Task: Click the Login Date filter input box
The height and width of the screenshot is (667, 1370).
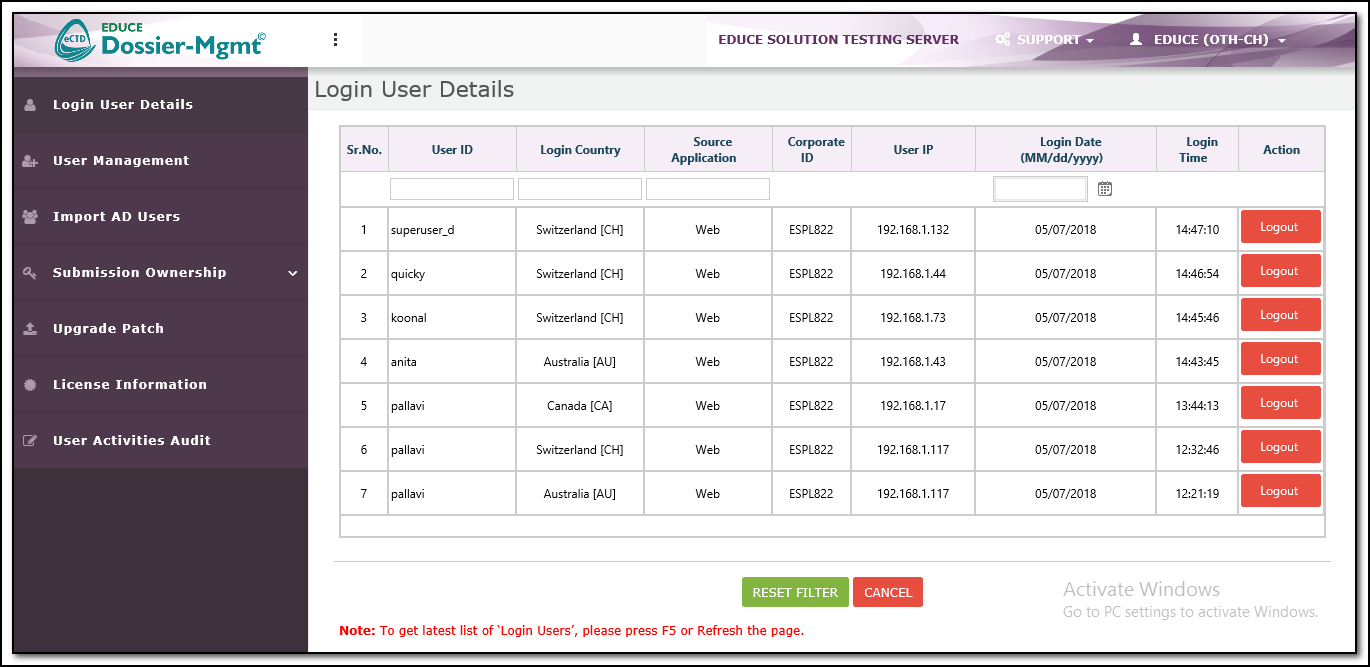Action: 1040,189
